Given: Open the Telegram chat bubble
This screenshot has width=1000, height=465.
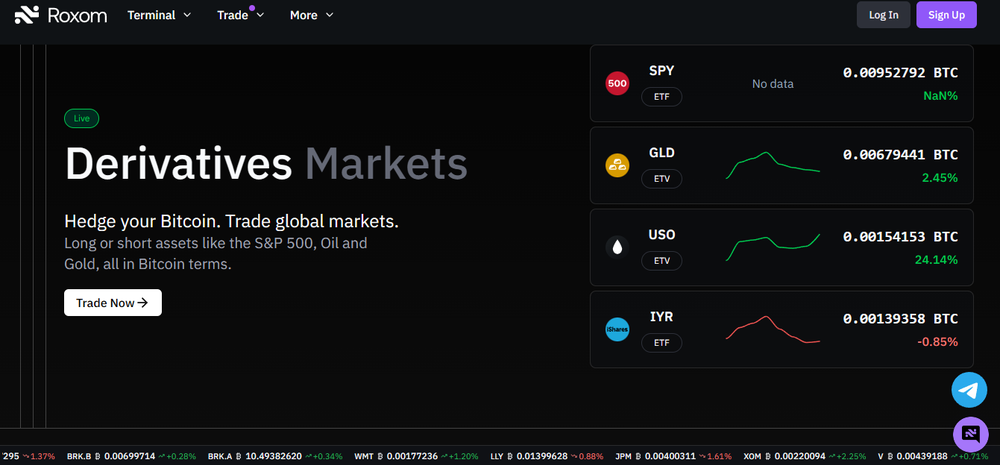Looking at the screenshot, I should click(969, 390).
